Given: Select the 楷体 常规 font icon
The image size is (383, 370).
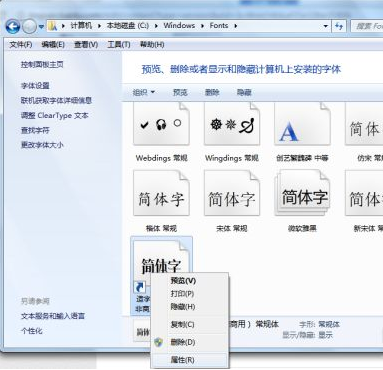Looking at the screenshot, I should click(161, 193).
